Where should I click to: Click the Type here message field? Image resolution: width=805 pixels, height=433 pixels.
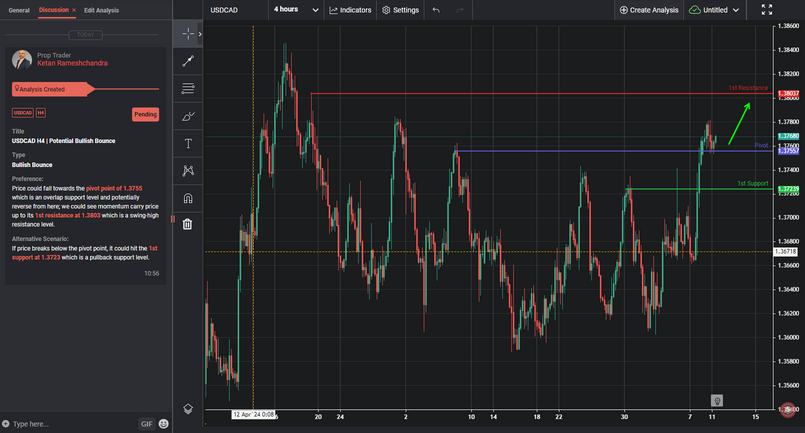coord(74,424)
